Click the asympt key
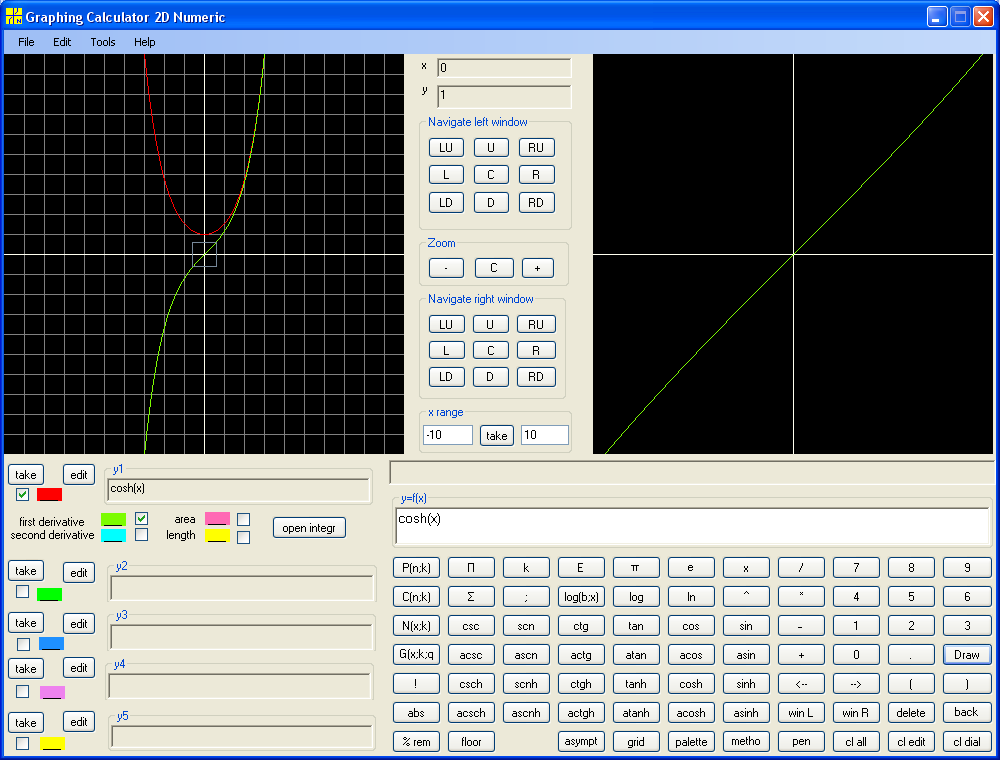 (581, 742)
